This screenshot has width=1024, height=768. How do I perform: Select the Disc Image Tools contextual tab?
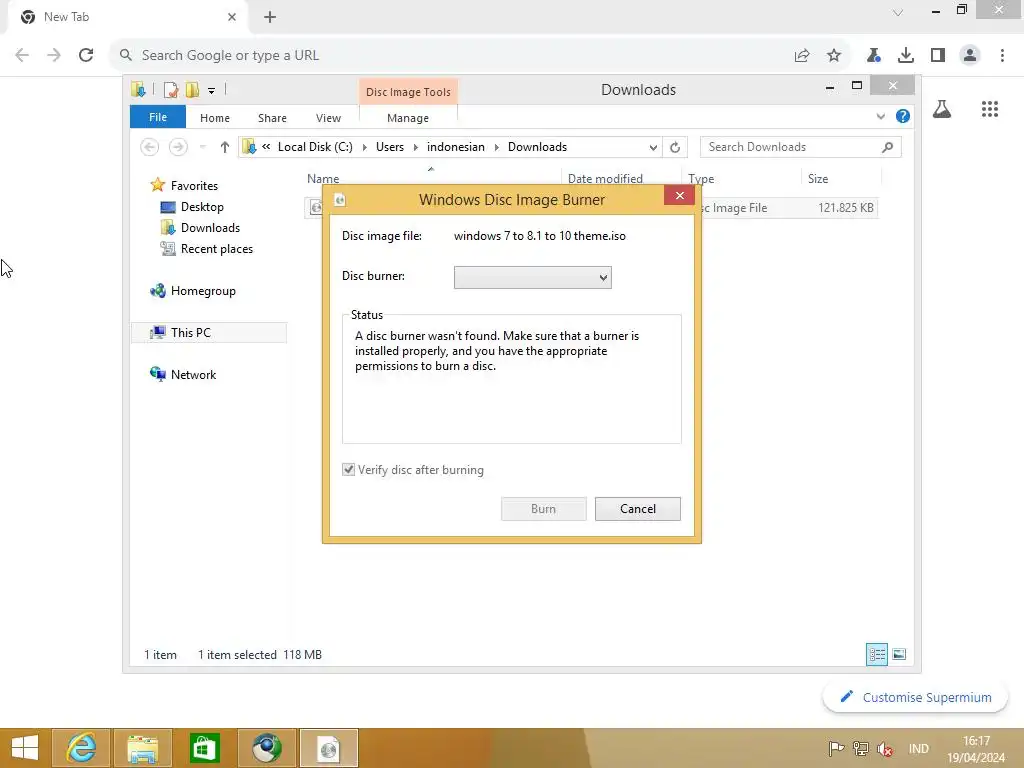click(408, 92)
